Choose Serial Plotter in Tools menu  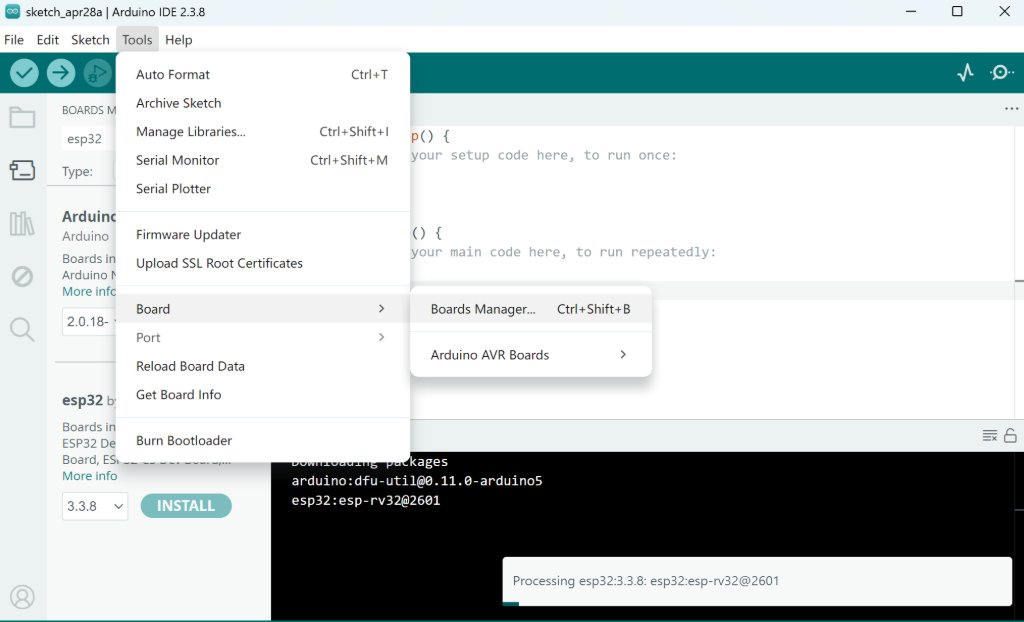click(263, 189)
